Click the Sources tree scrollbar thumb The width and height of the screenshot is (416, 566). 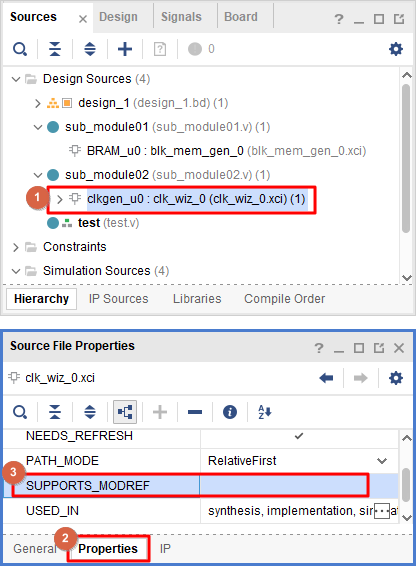point(406,158)
